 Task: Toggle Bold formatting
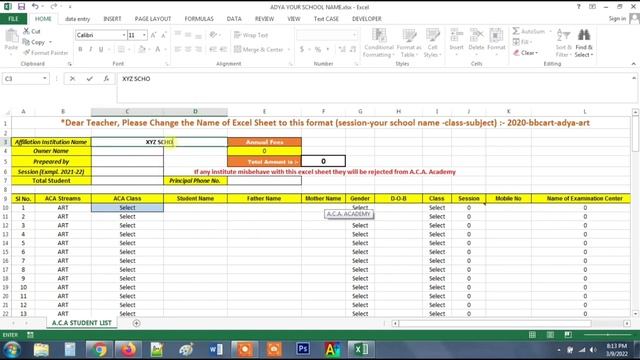(x=80, y=49)
